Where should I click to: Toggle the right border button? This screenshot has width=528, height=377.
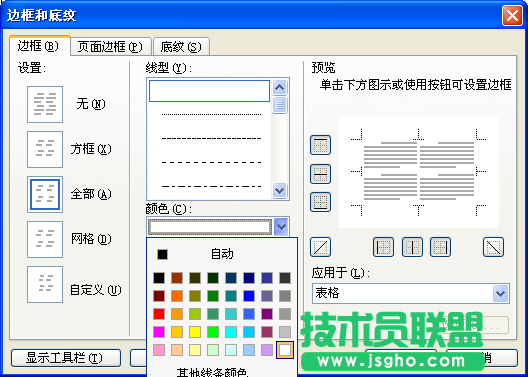440,247
